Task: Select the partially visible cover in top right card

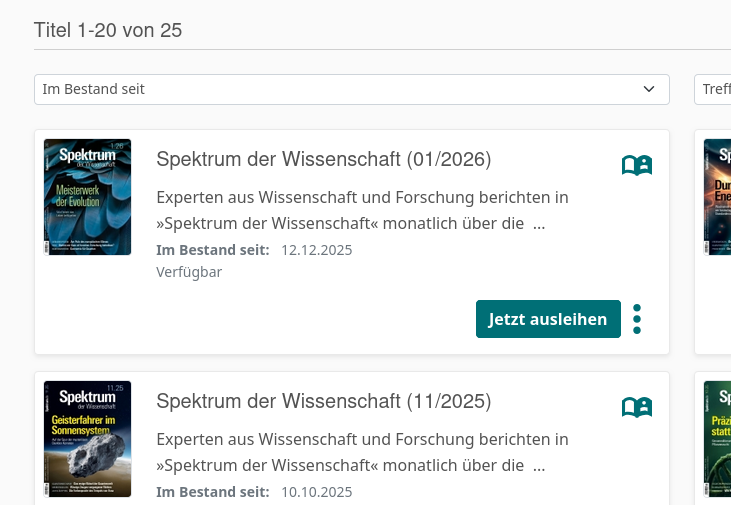Action: pyautogui.click(x=717, y=197)
